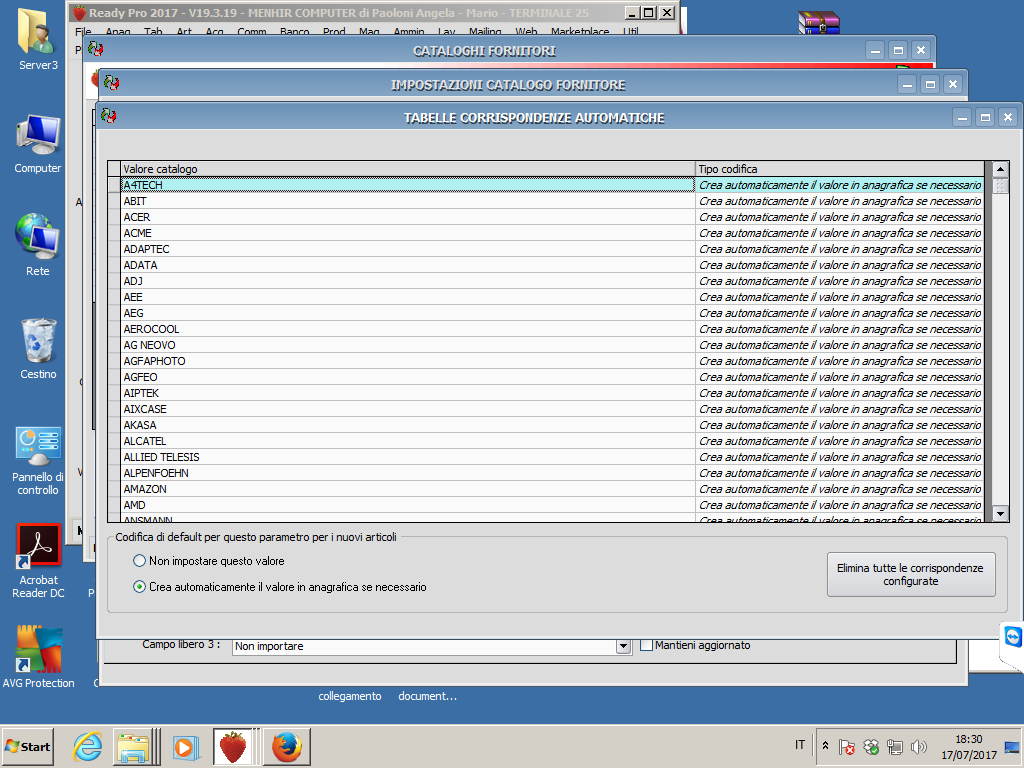1024x768 pixels.
Task: Open Internet Explorer from taskbar
Action: click(88, 746)
